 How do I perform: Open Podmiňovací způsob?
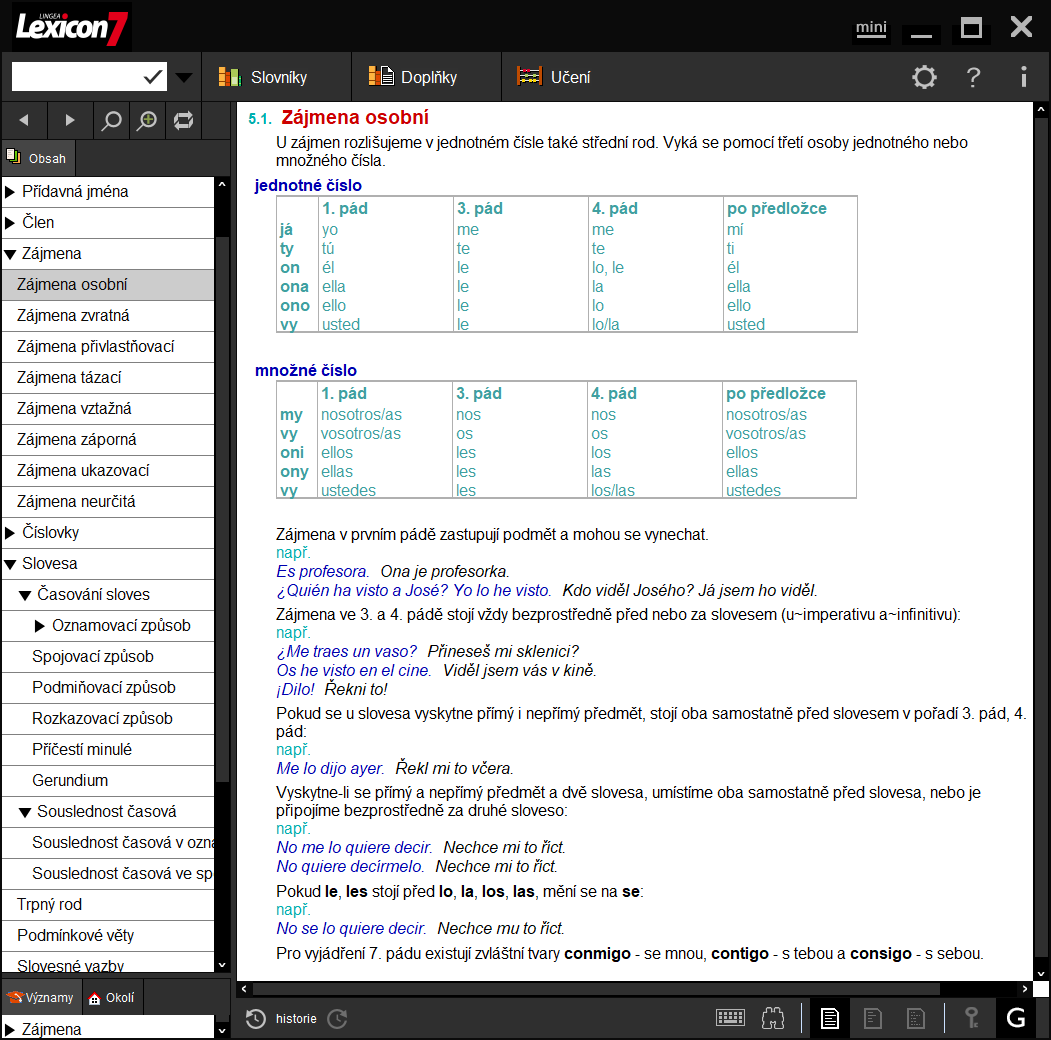(x=108, y=688)
